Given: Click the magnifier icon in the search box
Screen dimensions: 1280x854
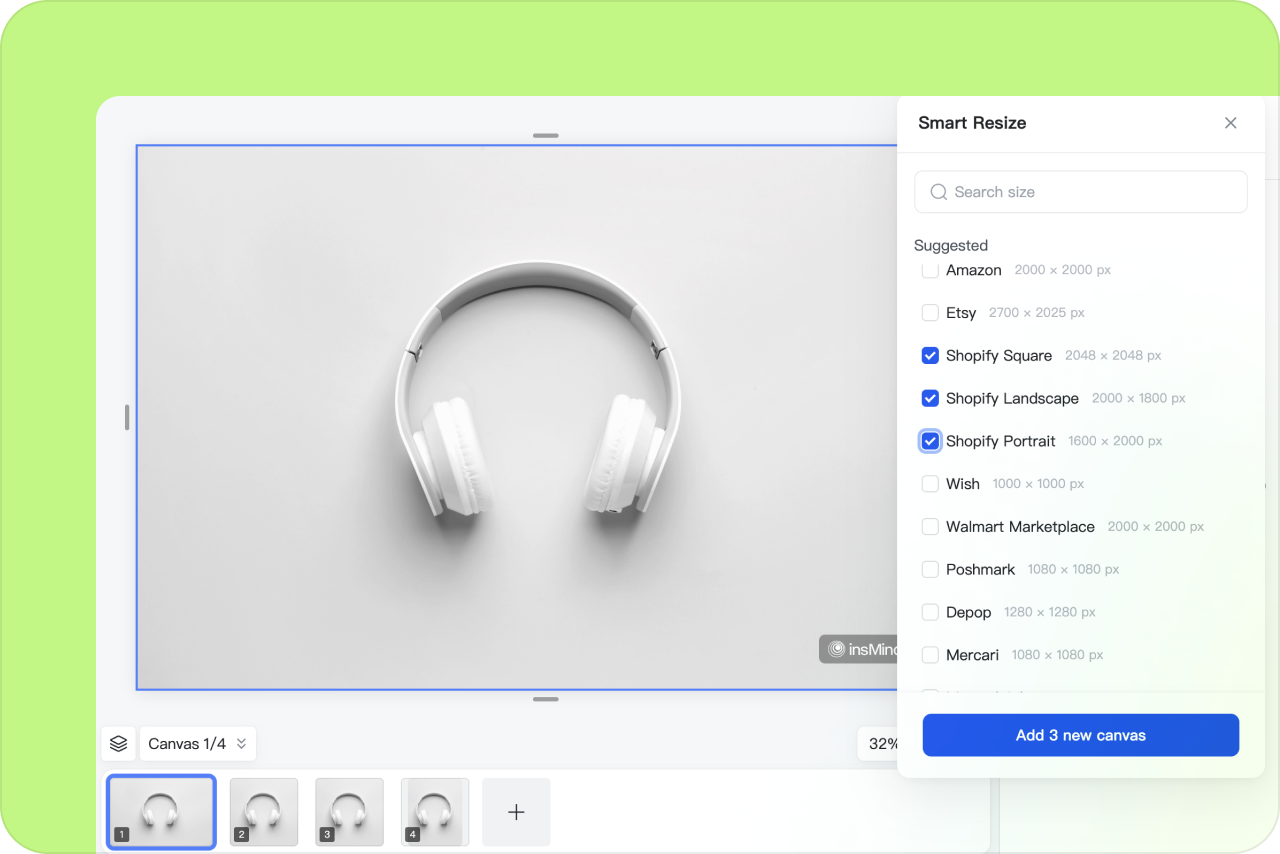Looking at the screenshot, I should pyautogui.click(x=938, y=192).
